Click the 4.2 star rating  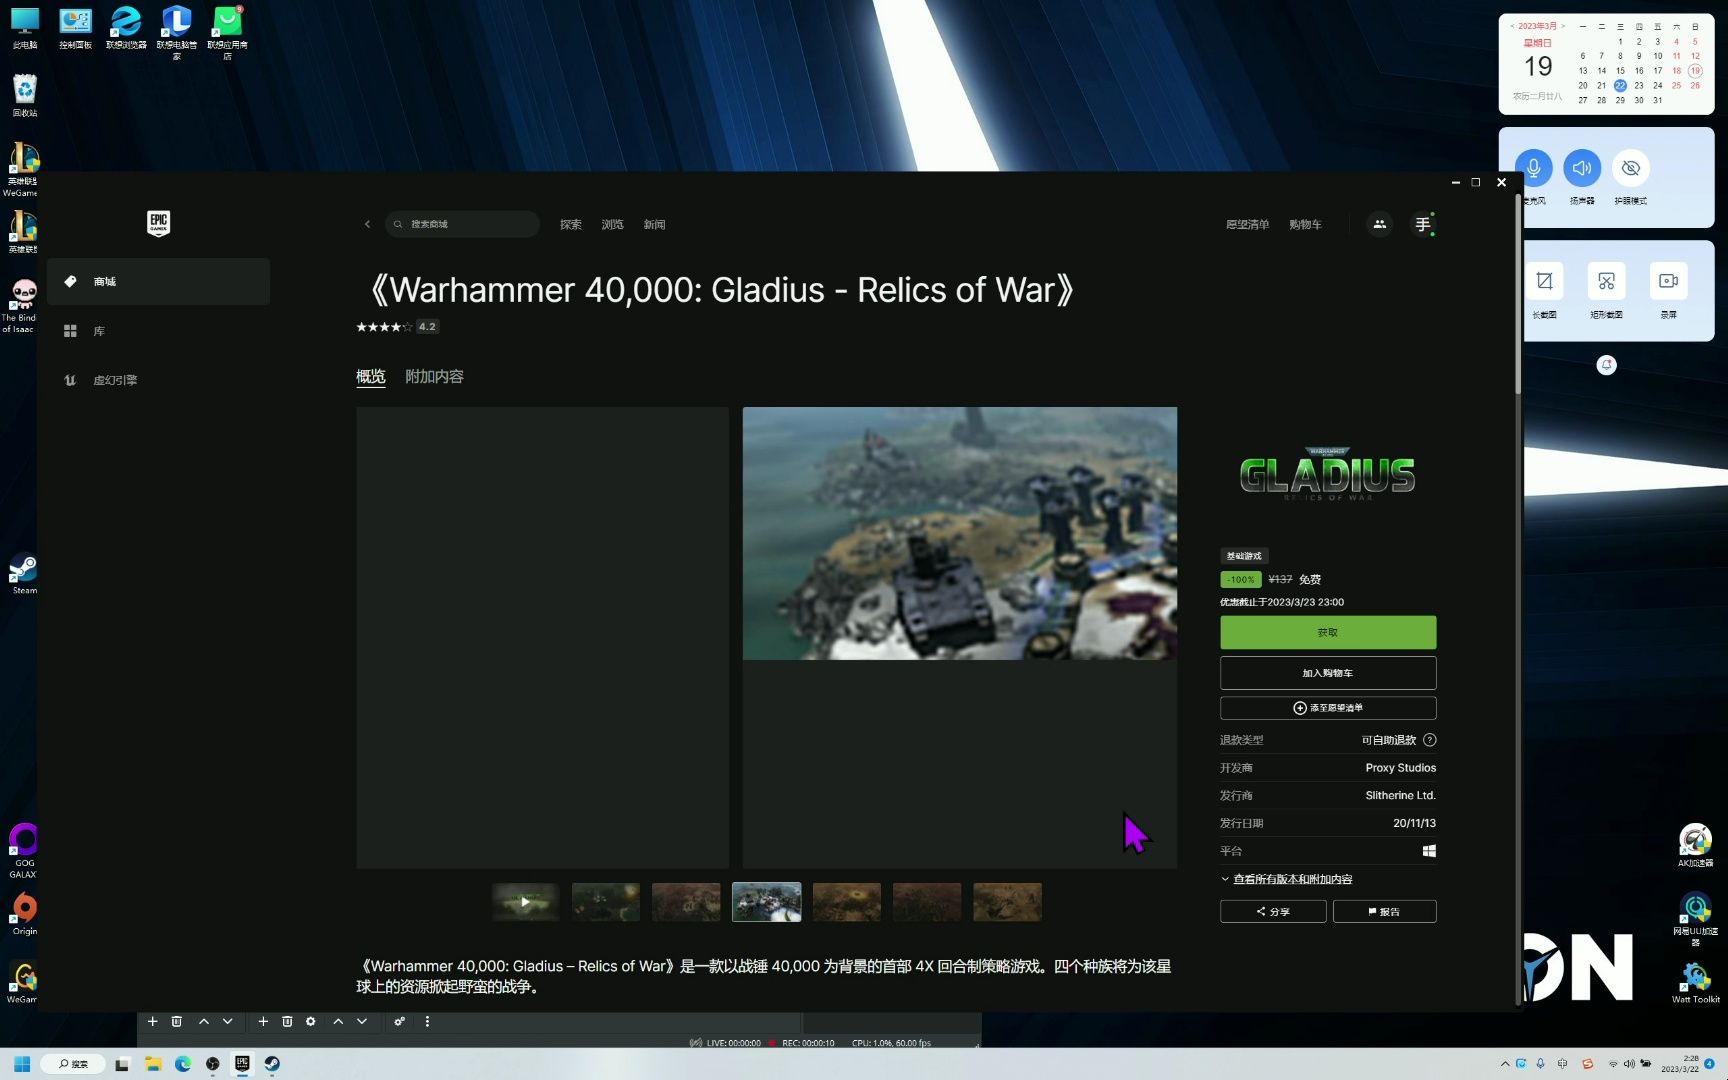(x=398, y=327)
